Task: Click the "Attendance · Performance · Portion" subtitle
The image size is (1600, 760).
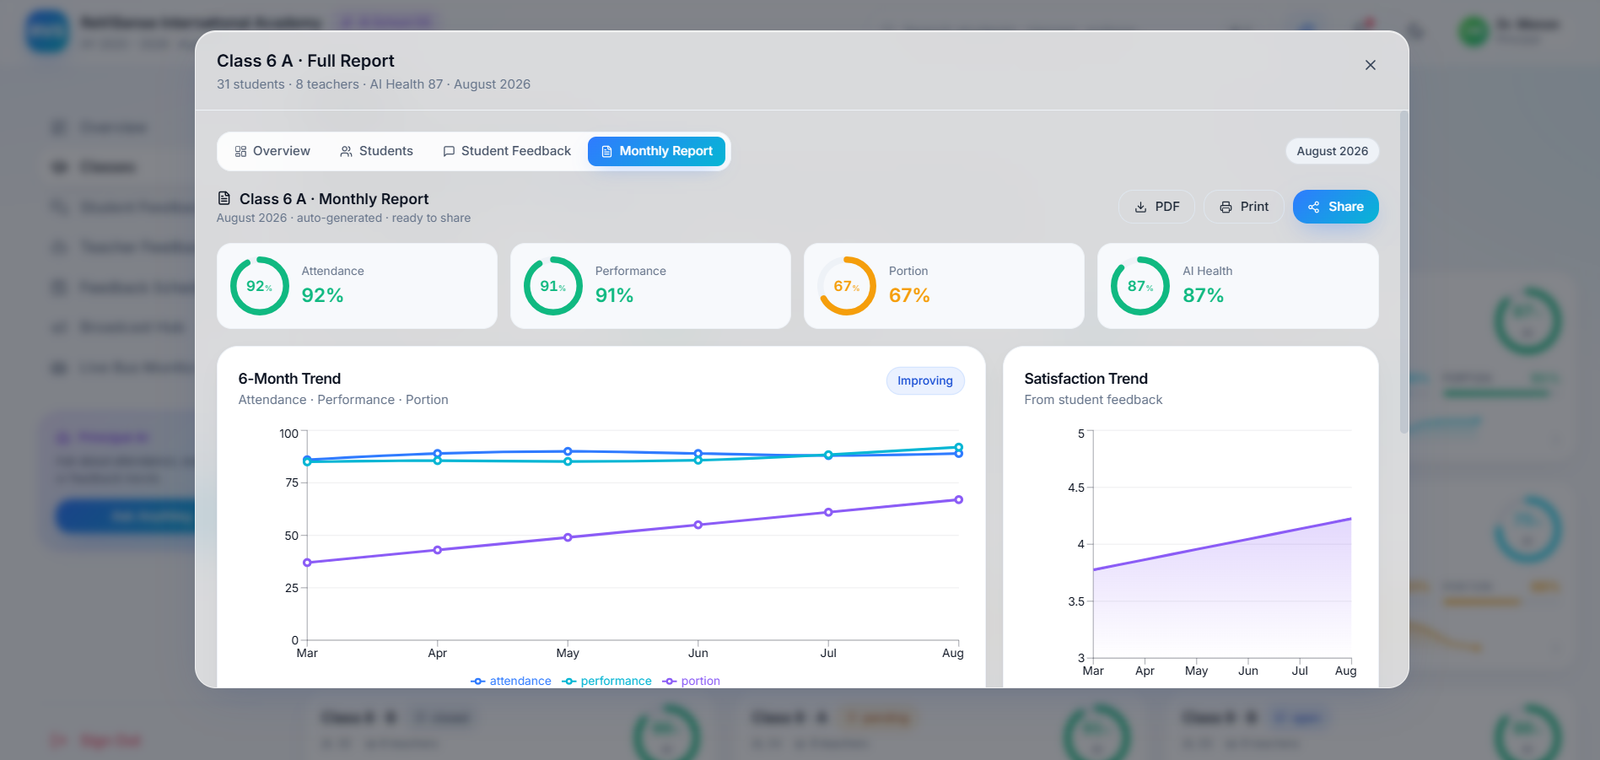Action: click(x=343, y=400)
